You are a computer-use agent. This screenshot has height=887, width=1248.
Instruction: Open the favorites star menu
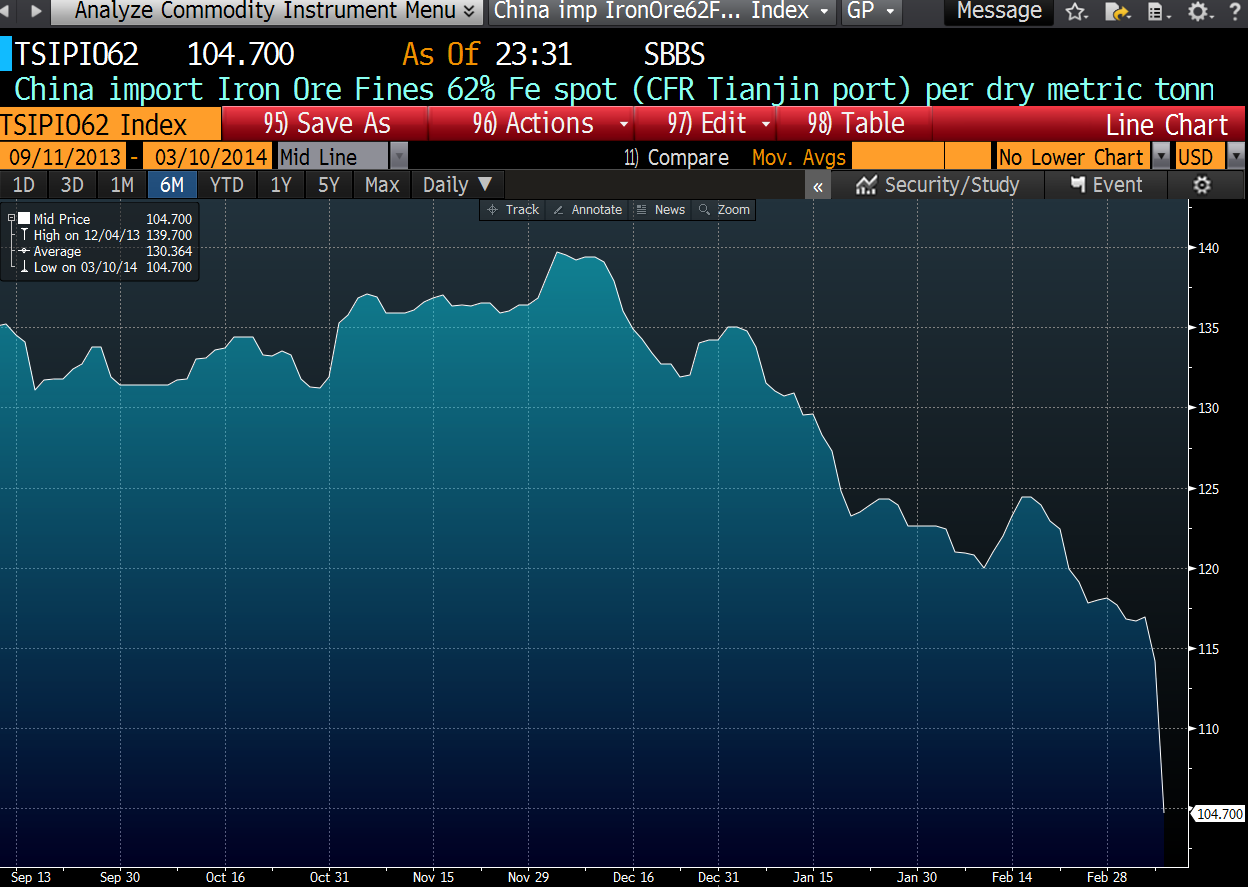click(x=1076, y=12)
